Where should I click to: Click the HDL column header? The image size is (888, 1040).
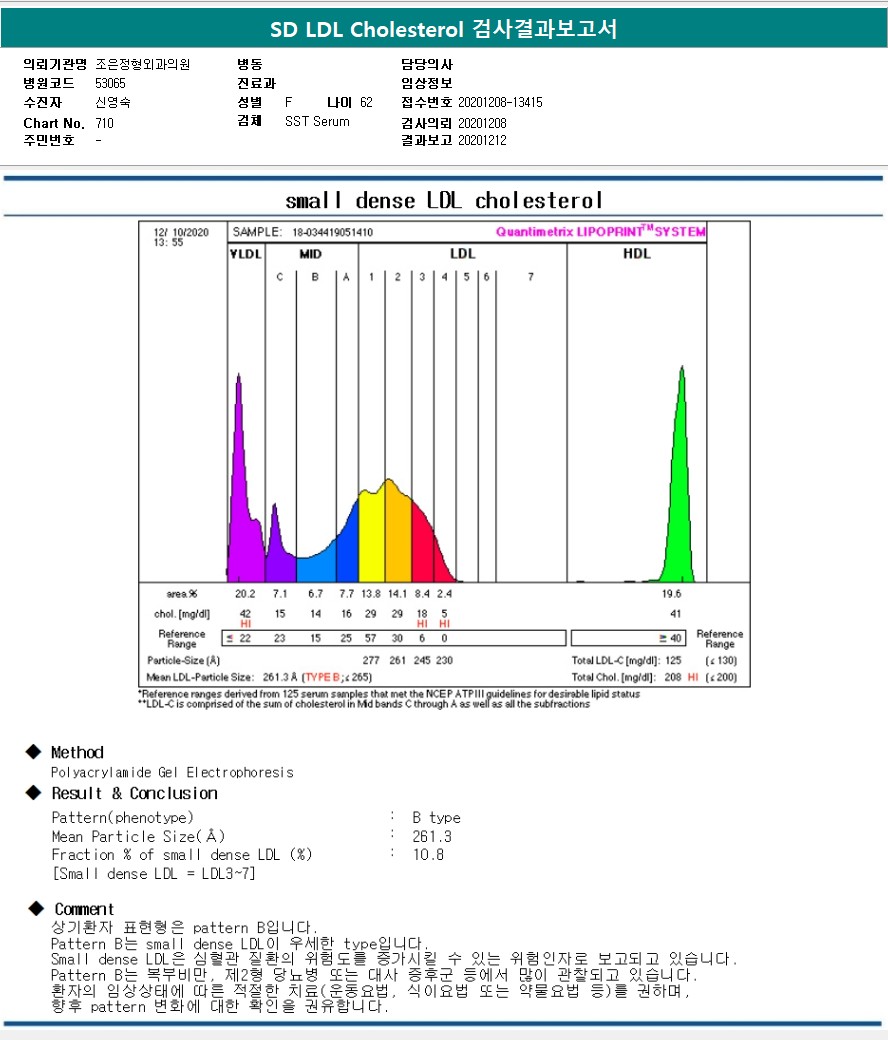pos(637,253)
